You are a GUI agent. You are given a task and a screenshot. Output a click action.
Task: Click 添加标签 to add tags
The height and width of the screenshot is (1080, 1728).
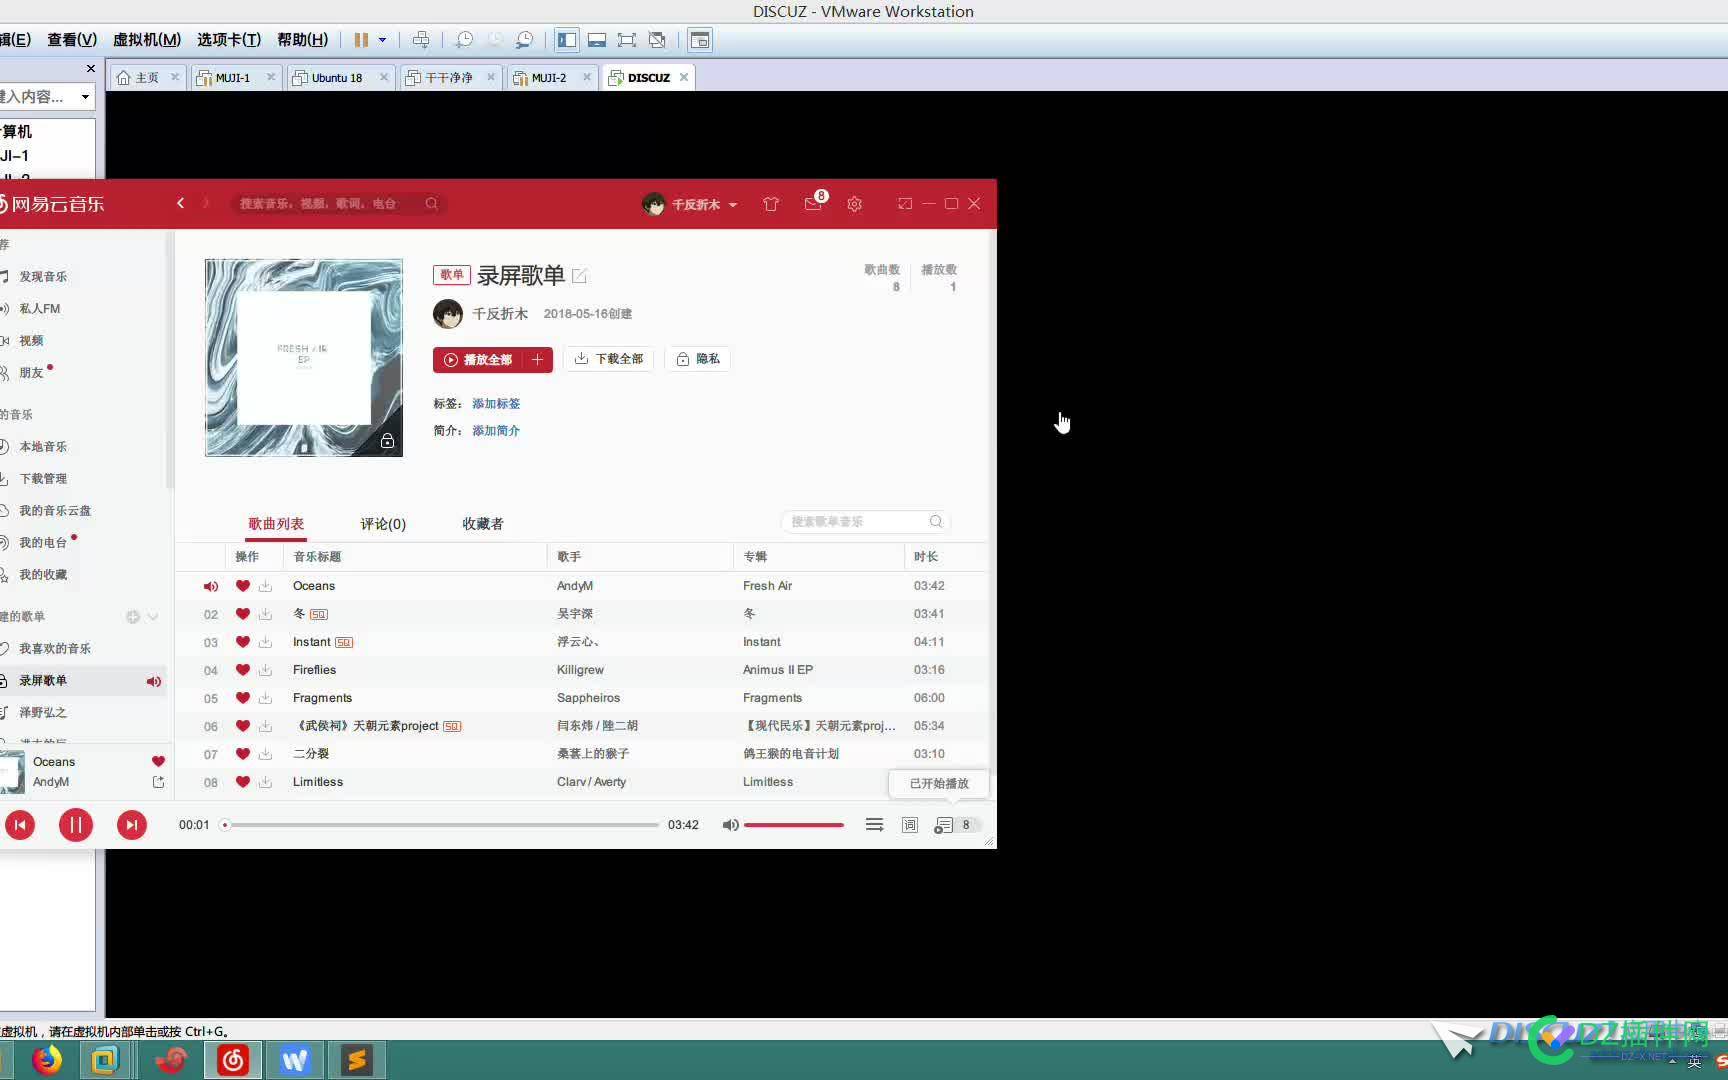click(495, 403)
